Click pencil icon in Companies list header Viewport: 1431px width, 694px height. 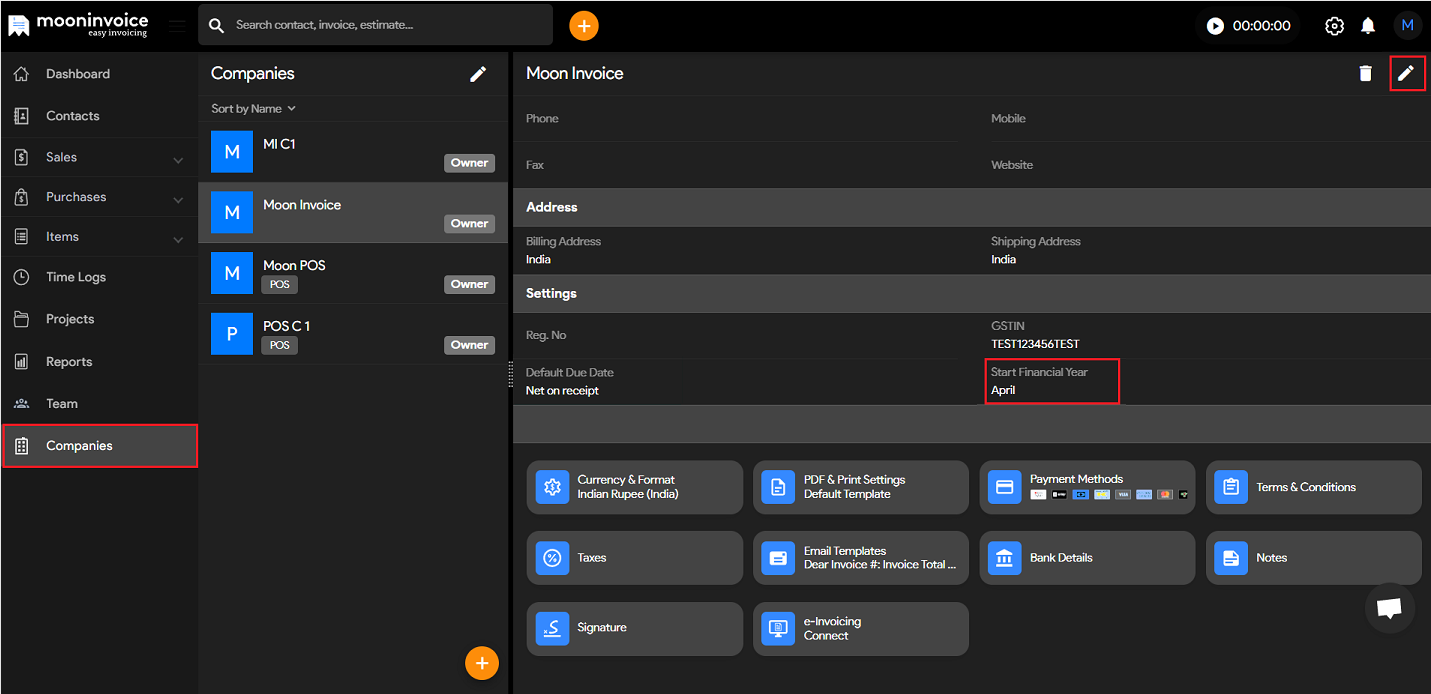[478, 74]
